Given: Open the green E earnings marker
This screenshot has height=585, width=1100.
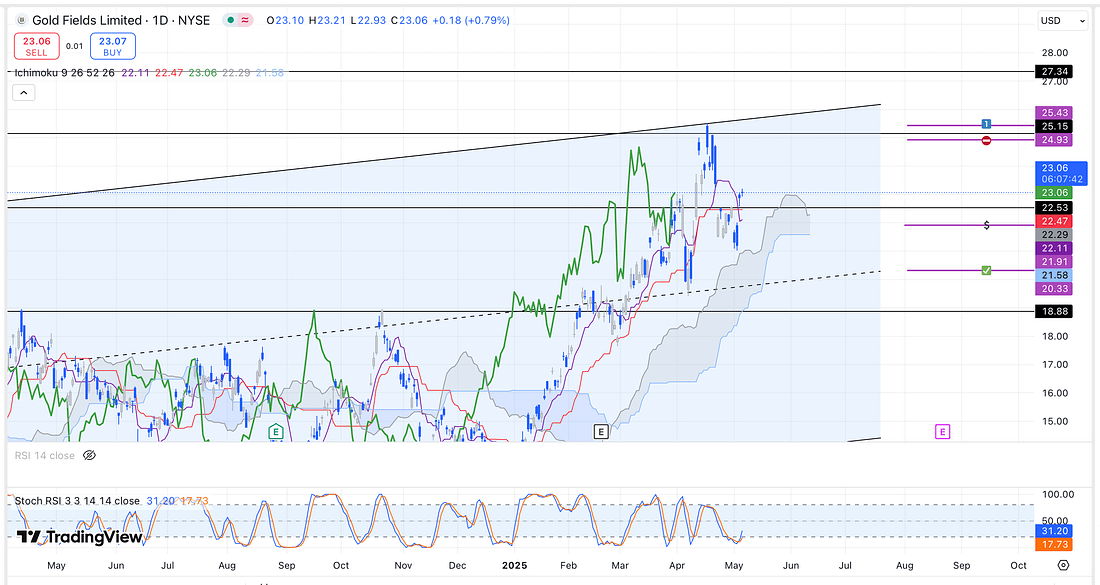Looking at the screenshot, I should point(276,431).
